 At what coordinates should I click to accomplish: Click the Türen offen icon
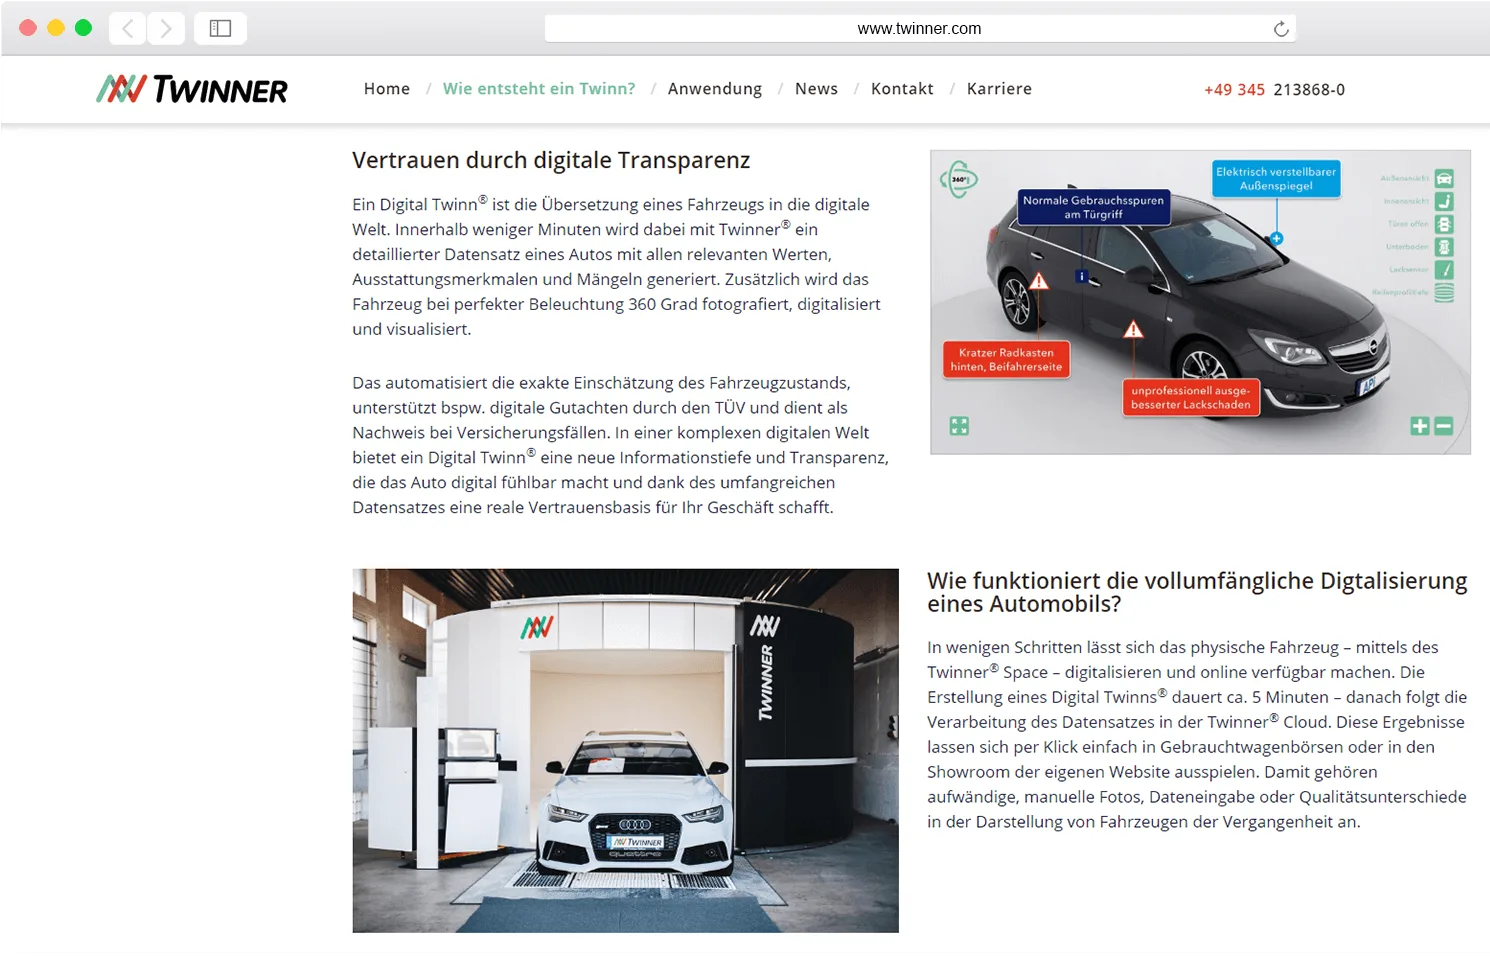(1444, 225)
